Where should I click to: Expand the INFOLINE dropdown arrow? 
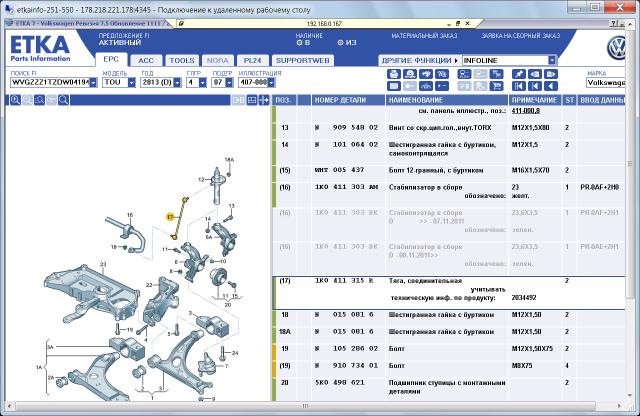click(552, 60)
